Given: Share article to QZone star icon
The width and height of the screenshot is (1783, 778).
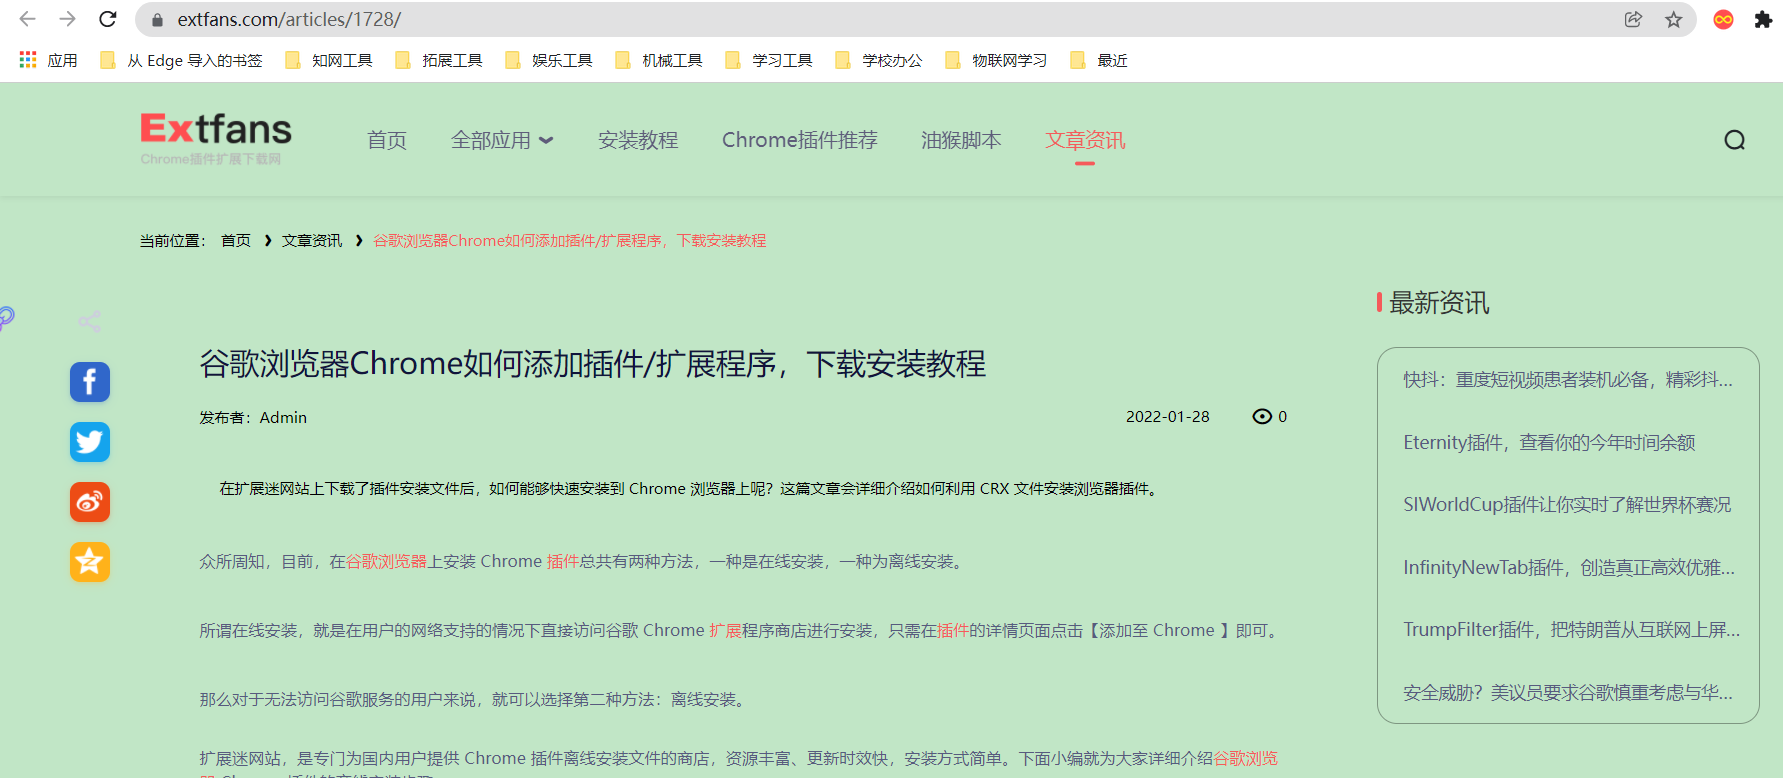Looking at the screenshot, I should coord(90,562).
